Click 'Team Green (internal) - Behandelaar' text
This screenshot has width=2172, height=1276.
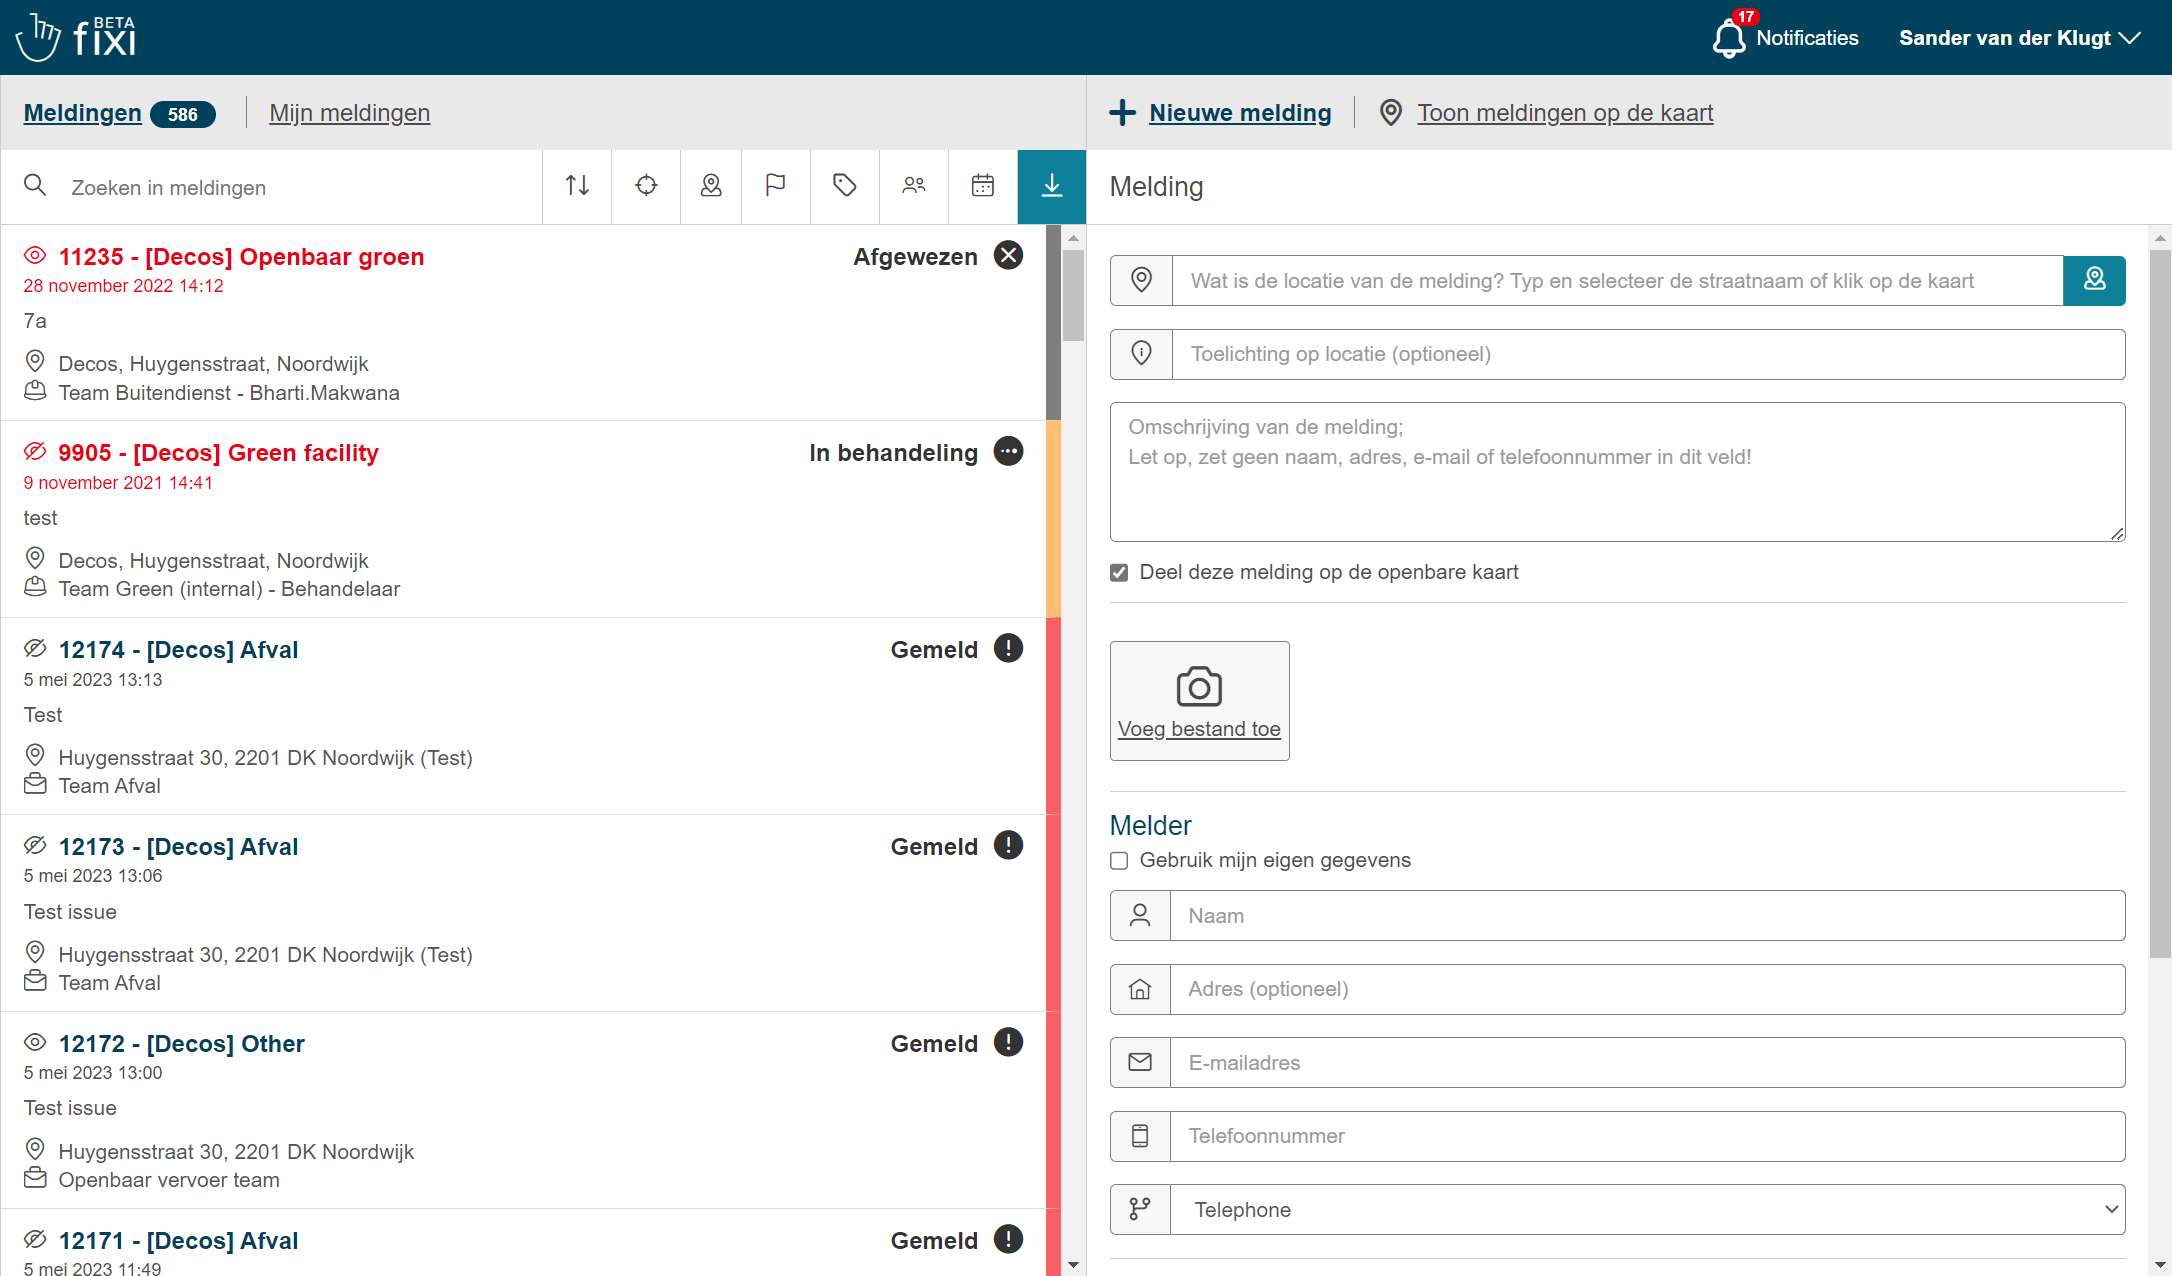(229, 589)
